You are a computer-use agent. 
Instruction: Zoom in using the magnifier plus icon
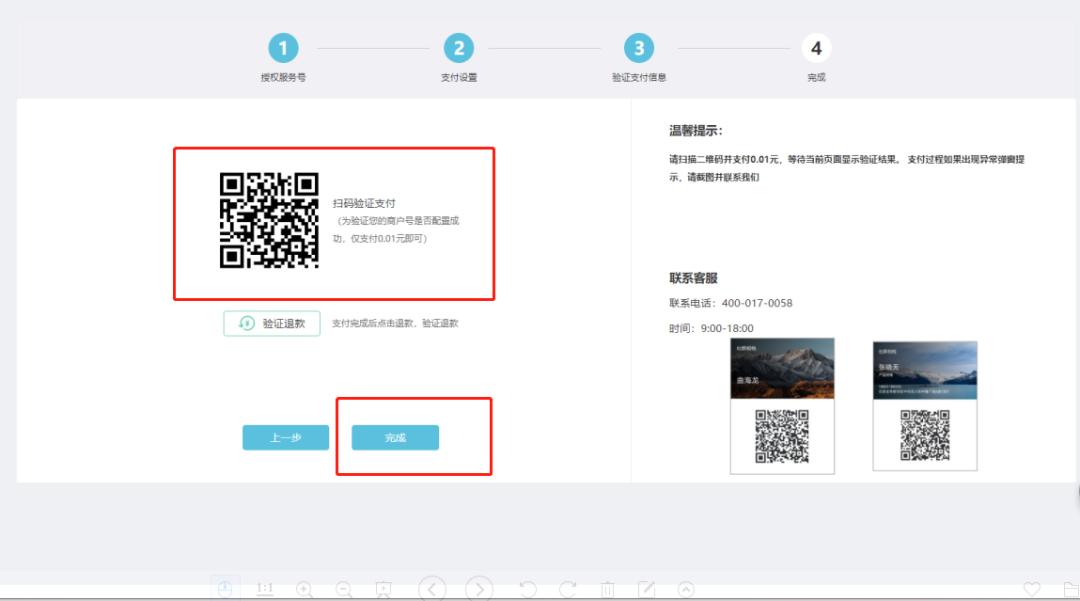[x=304, y=589]
